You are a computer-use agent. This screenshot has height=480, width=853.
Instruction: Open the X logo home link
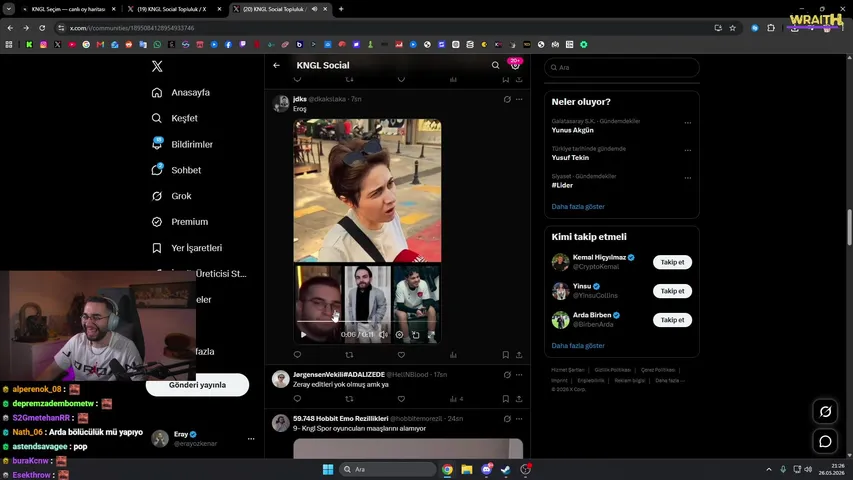(x=157, y=66)
